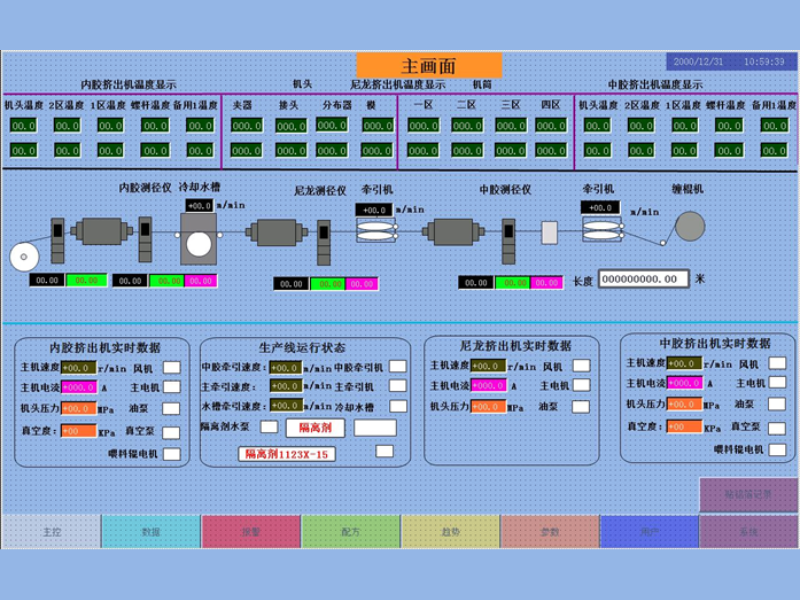Click magenta 主机电流 value in 内胶挤出机实时数据
Viewport: 800px width, 600px height.
coord(79,387)
